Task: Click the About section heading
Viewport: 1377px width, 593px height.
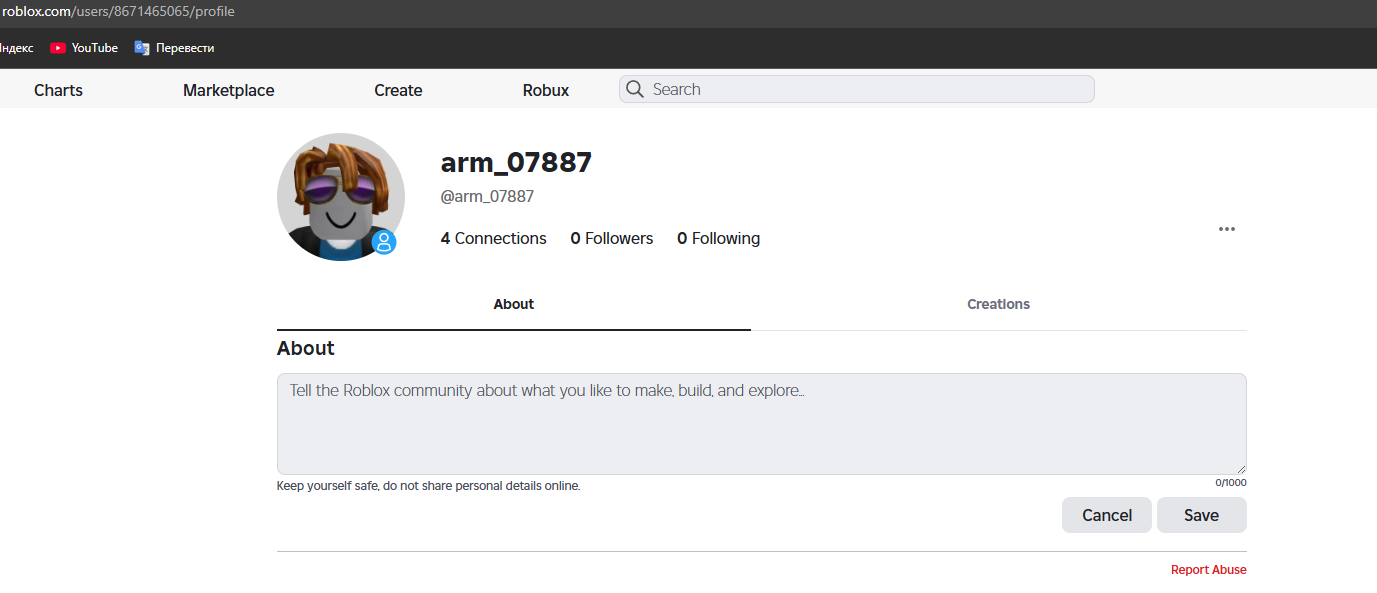Action: pos(305,348)
